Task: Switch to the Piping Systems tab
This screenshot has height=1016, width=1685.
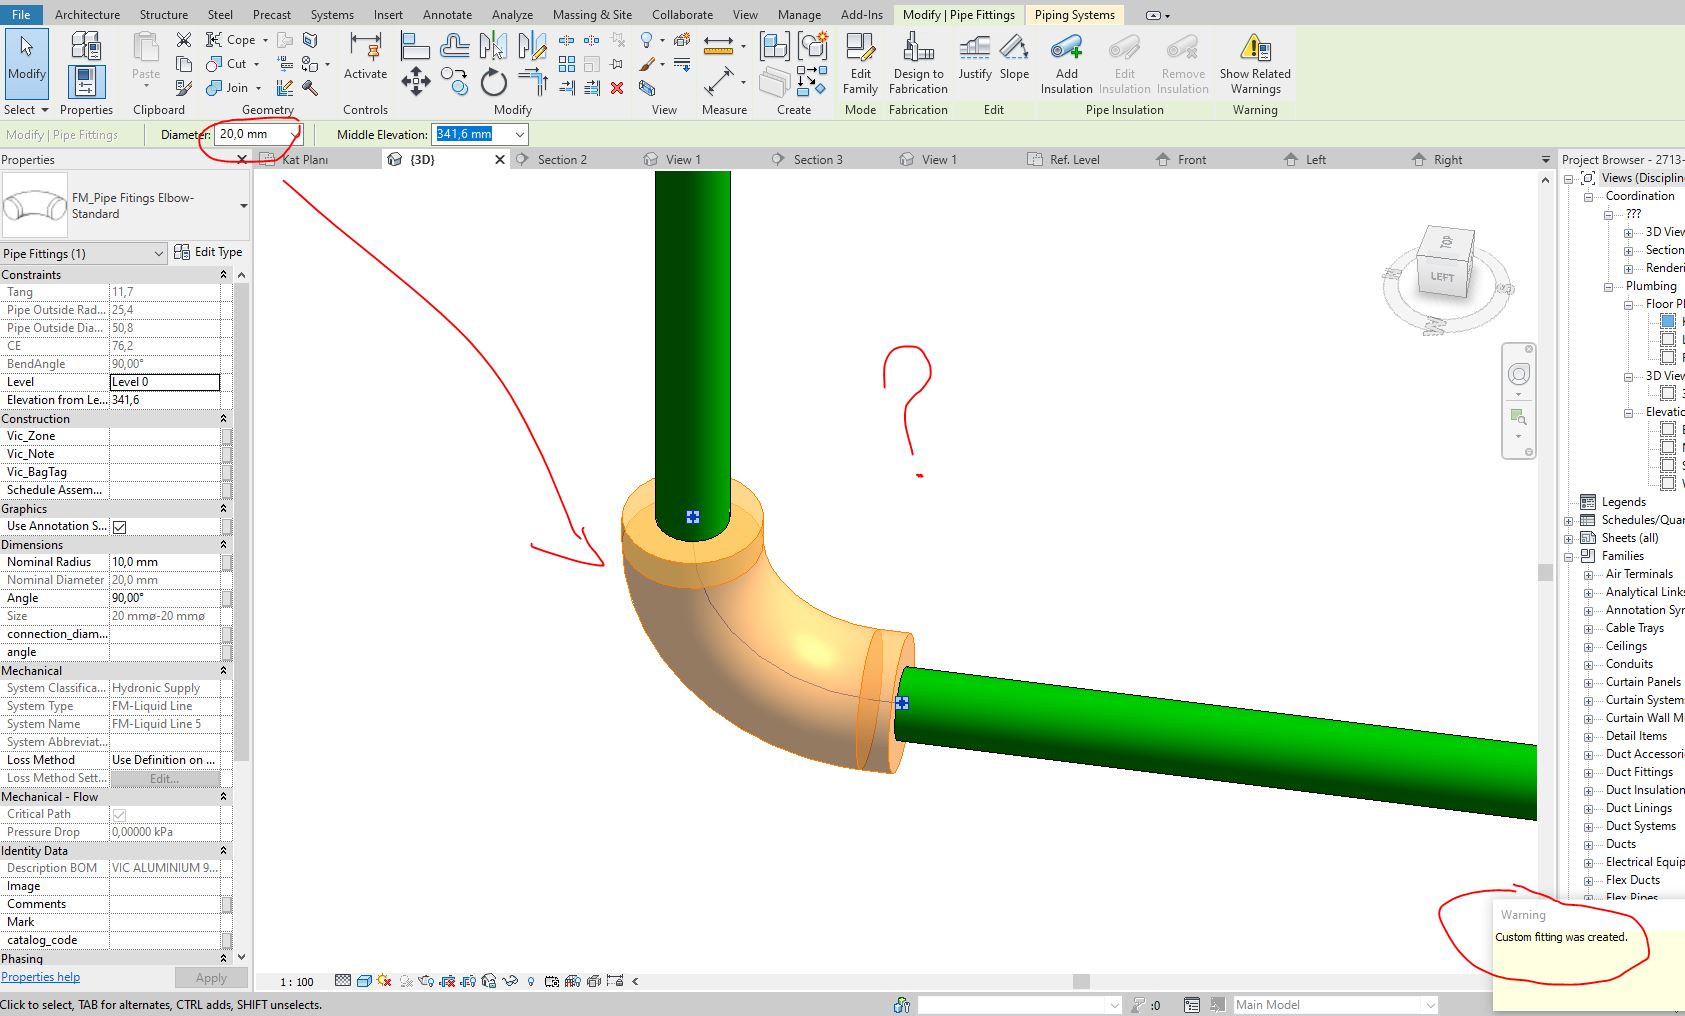Action: [1074, 14]
